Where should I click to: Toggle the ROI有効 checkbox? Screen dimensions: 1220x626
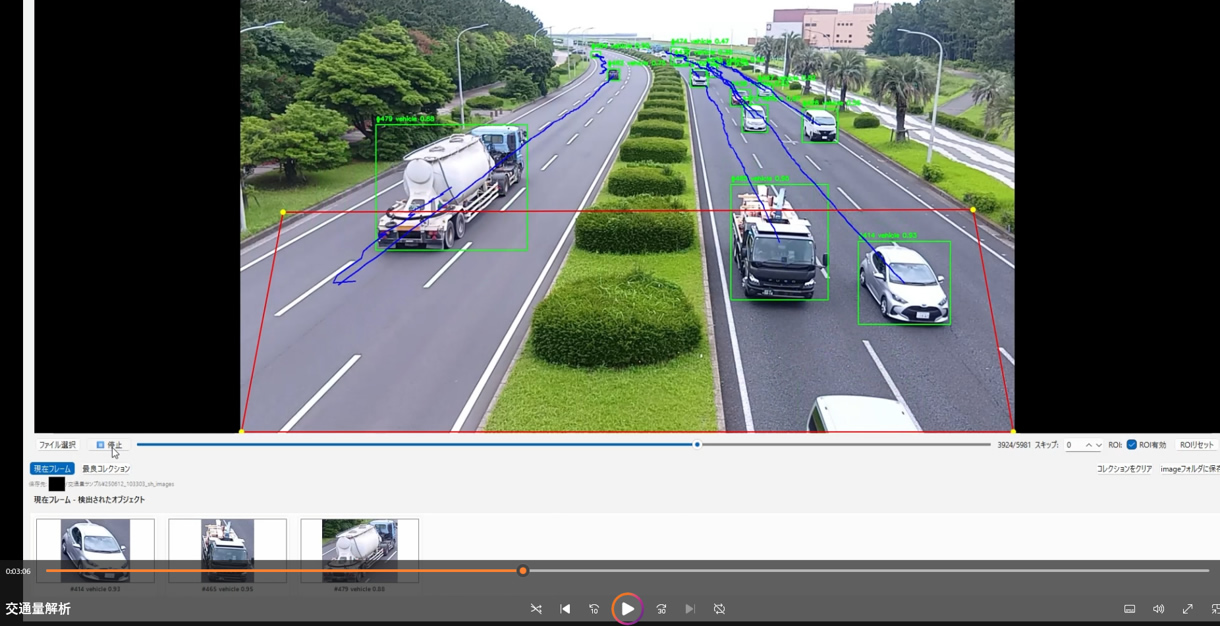pyautogui.click(x=1131, y=445)
